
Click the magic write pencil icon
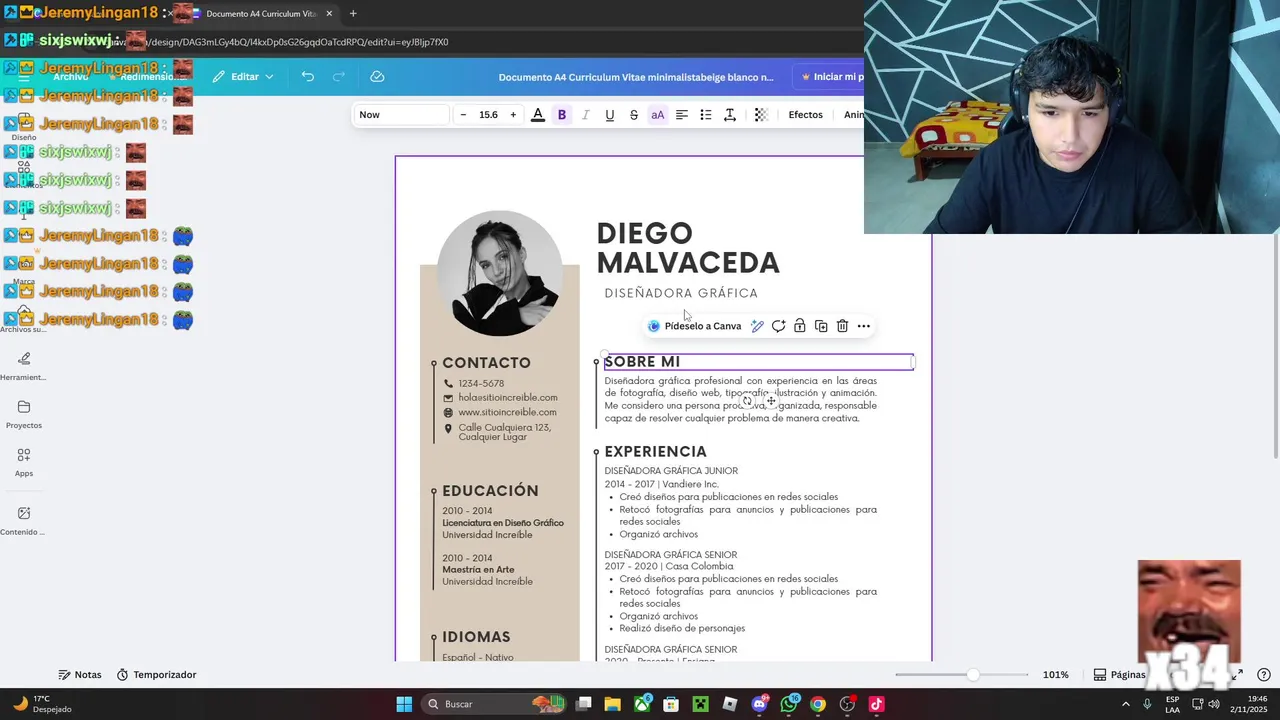(x=758, y=326)
